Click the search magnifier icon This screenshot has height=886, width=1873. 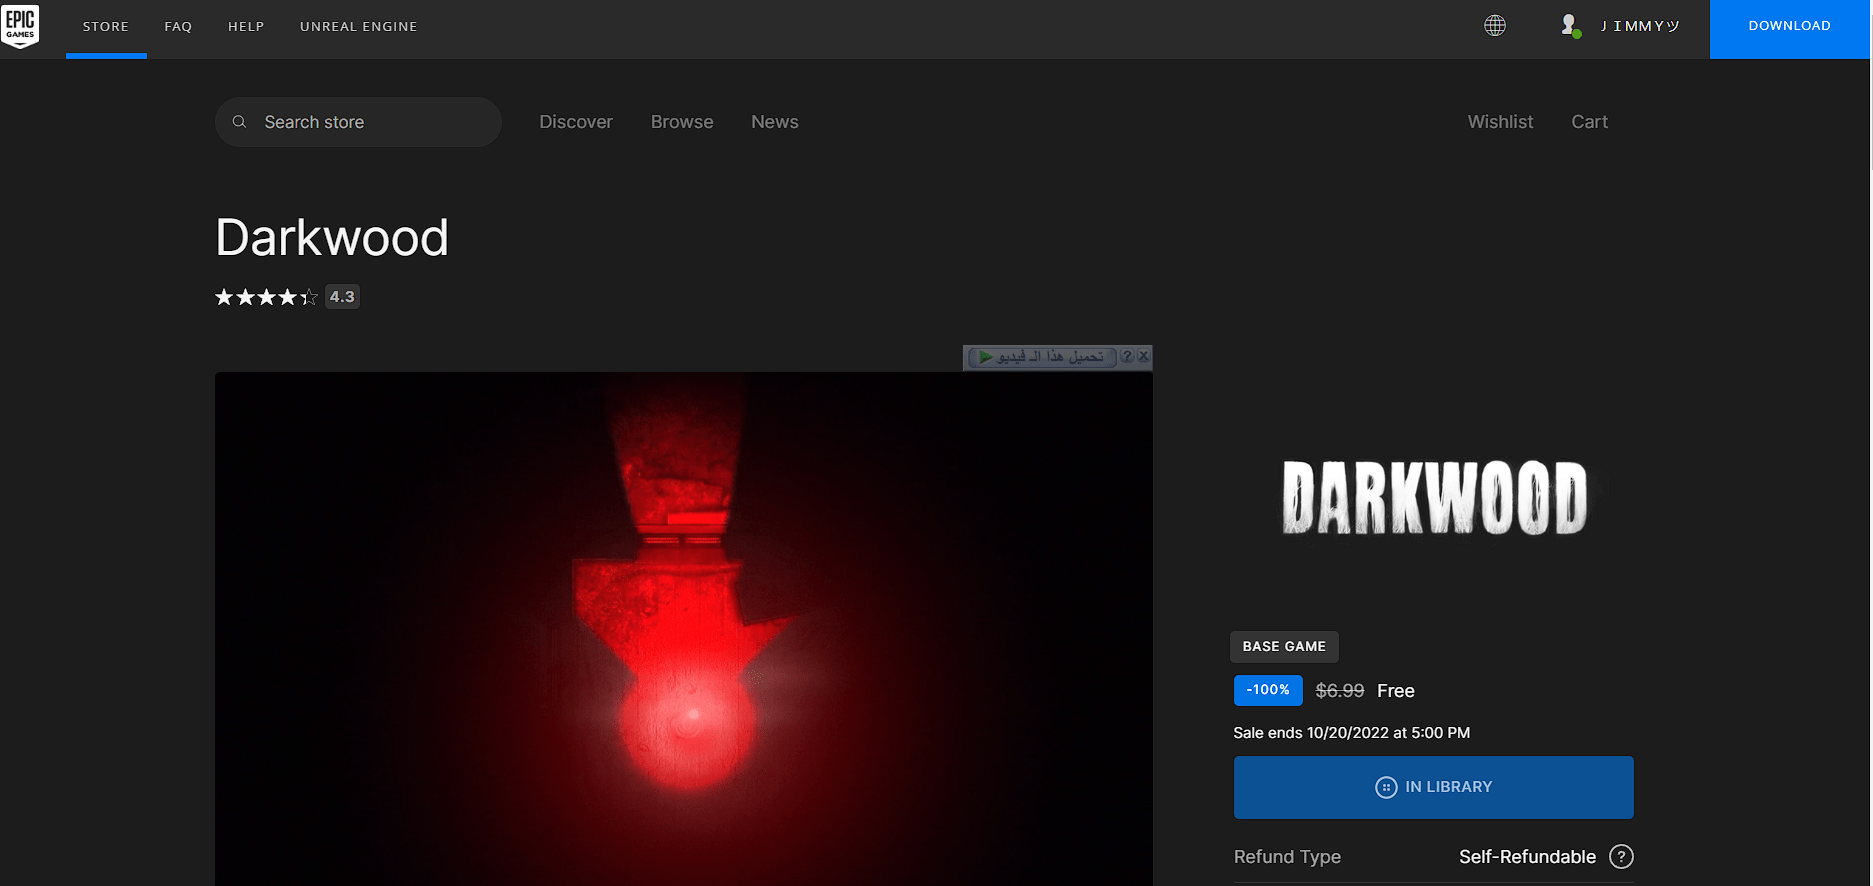[239, 122]
